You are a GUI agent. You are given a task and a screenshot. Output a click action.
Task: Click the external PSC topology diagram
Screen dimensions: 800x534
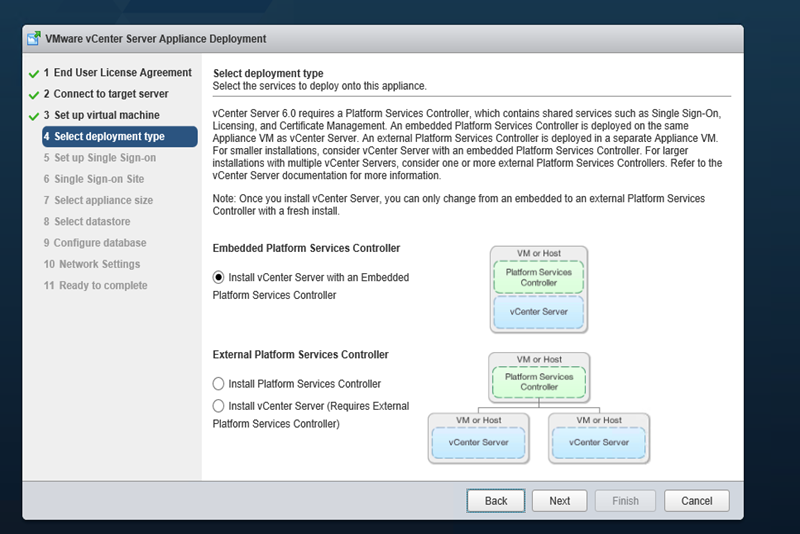tap(539, 408)
